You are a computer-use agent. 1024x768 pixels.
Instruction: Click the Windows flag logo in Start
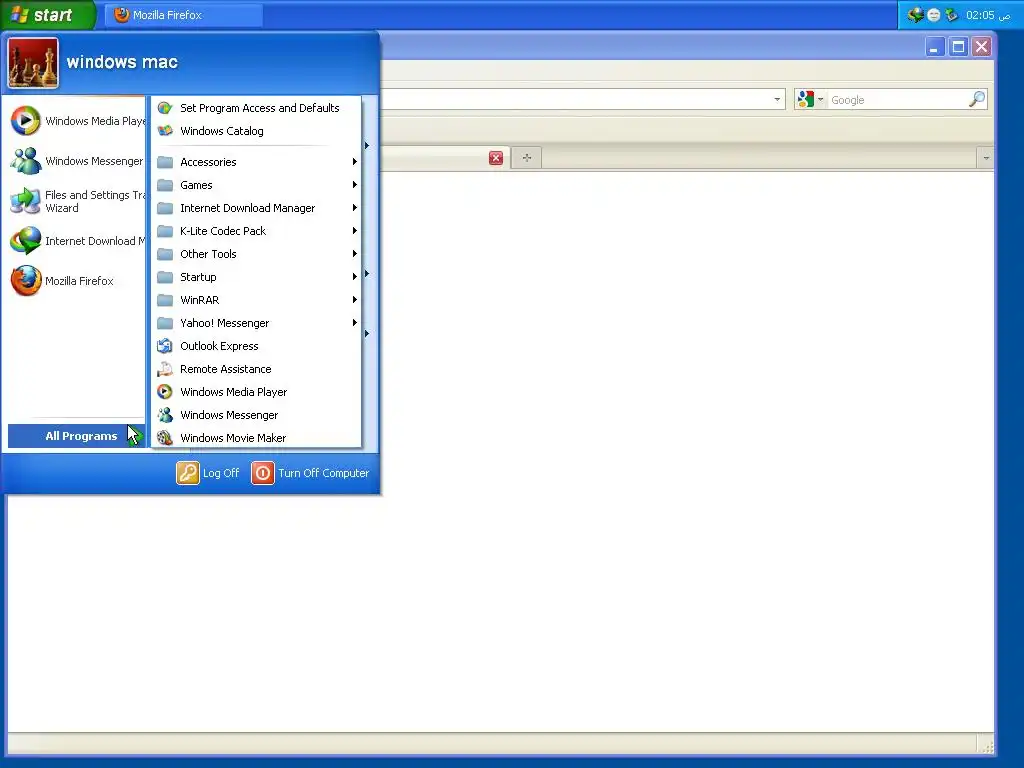20,14
